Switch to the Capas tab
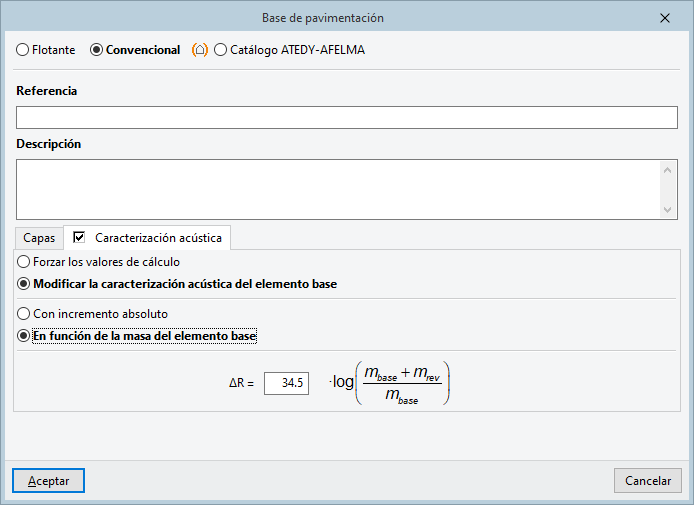Image resolution: width=694 pixels, height=505 pixels. (x=39, y=239)
